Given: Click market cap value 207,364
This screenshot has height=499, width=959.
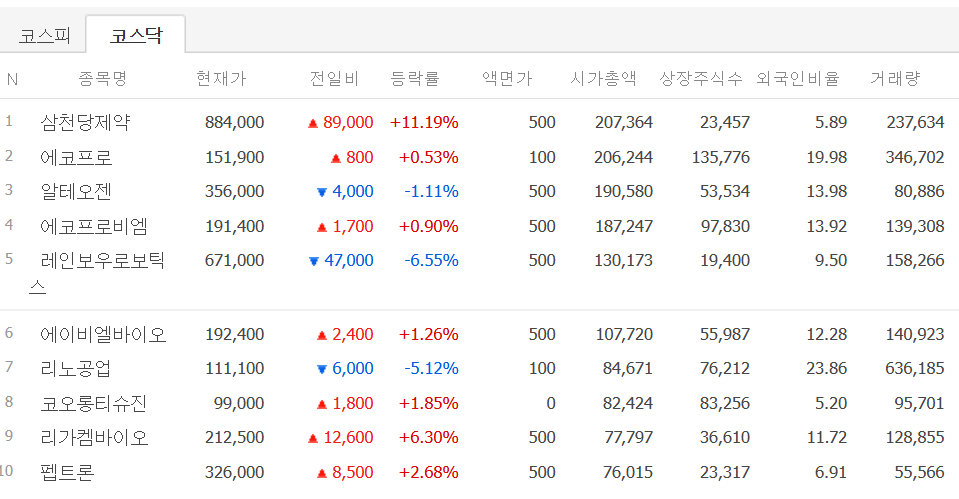Looking at the screenshot, I should 624,122.
